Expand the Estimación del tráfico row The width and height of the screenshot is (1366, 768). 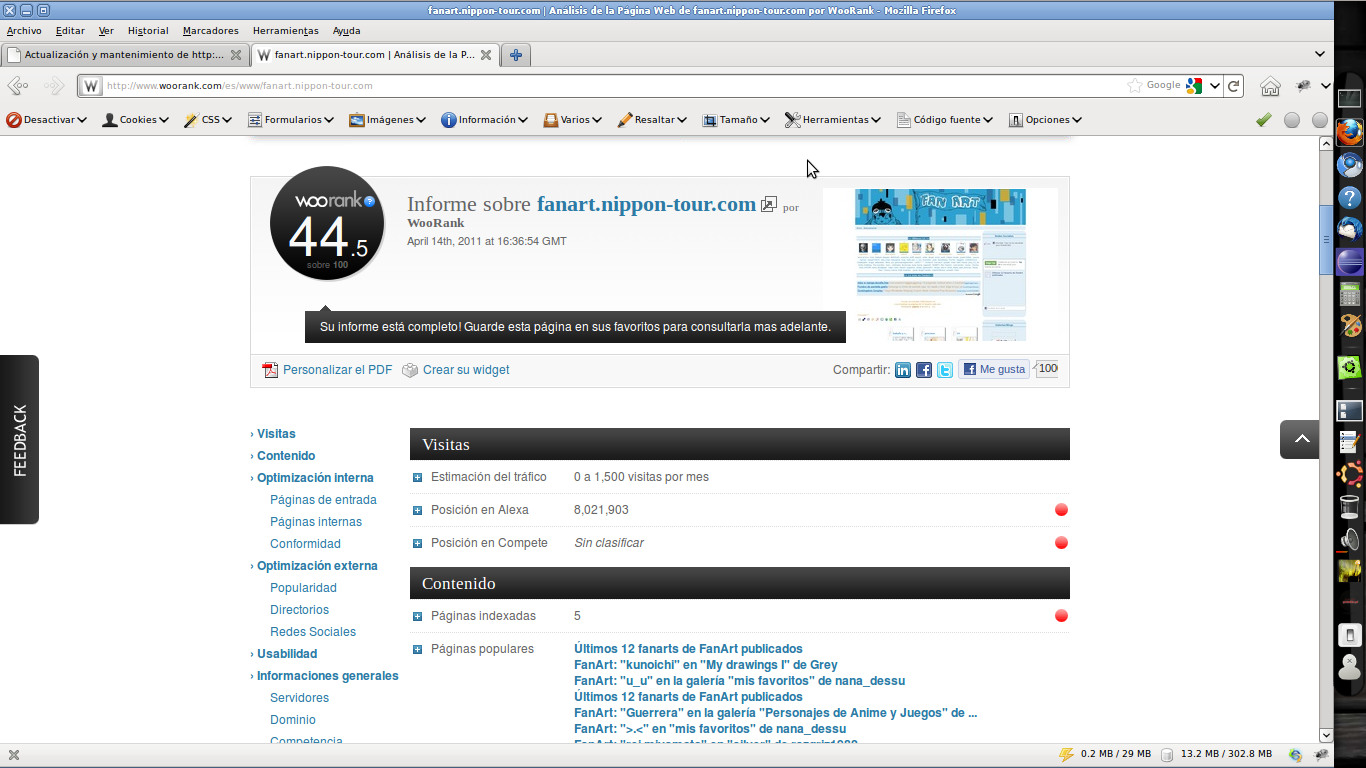click(x=418, y=478)
